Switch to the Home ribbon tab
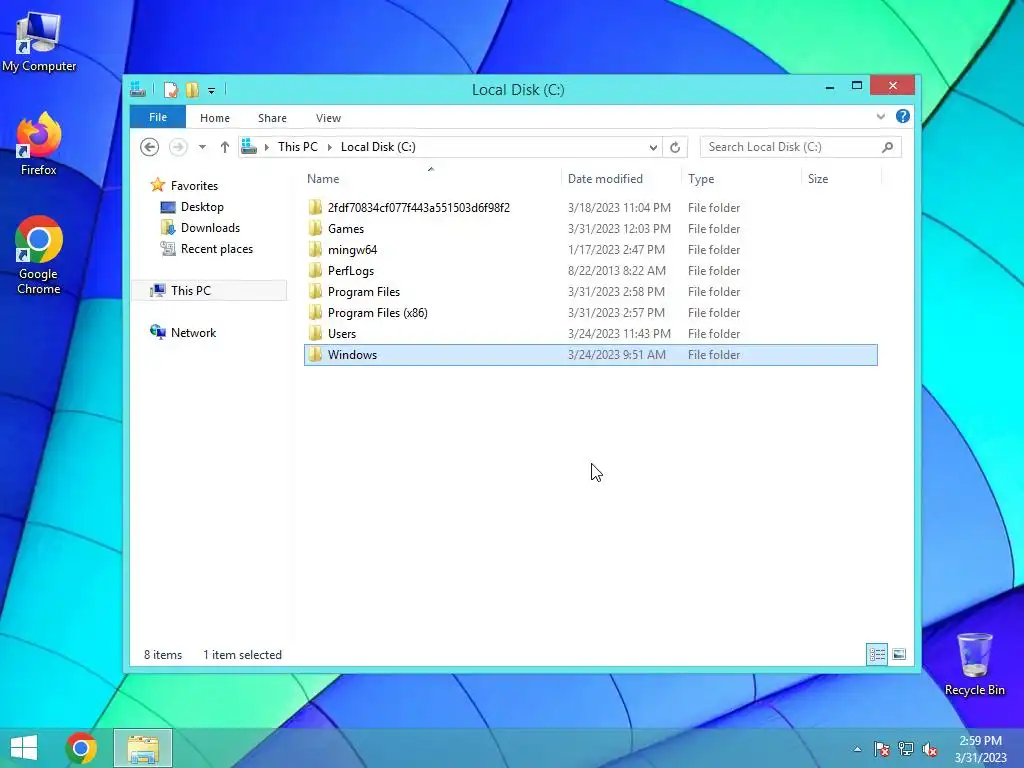 [215, 118]
